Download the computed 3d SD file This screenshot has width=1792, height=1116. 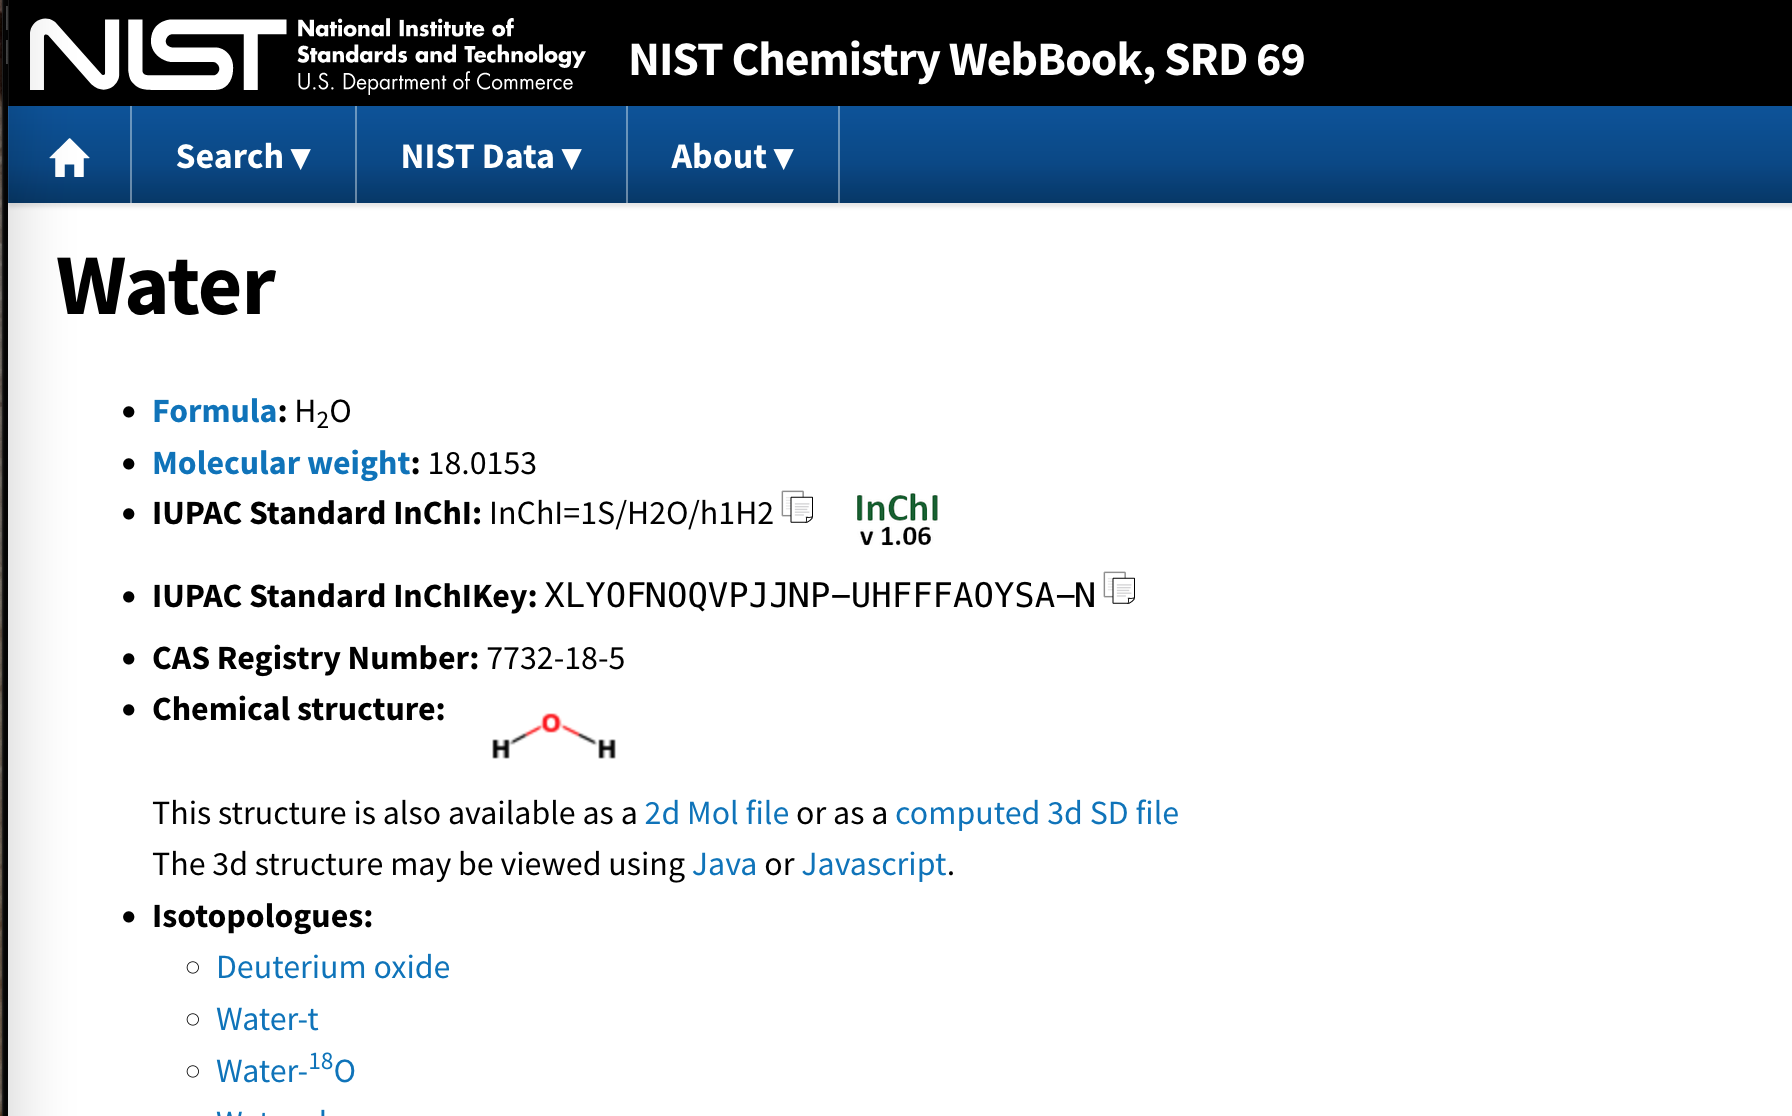click(1037, 813)
